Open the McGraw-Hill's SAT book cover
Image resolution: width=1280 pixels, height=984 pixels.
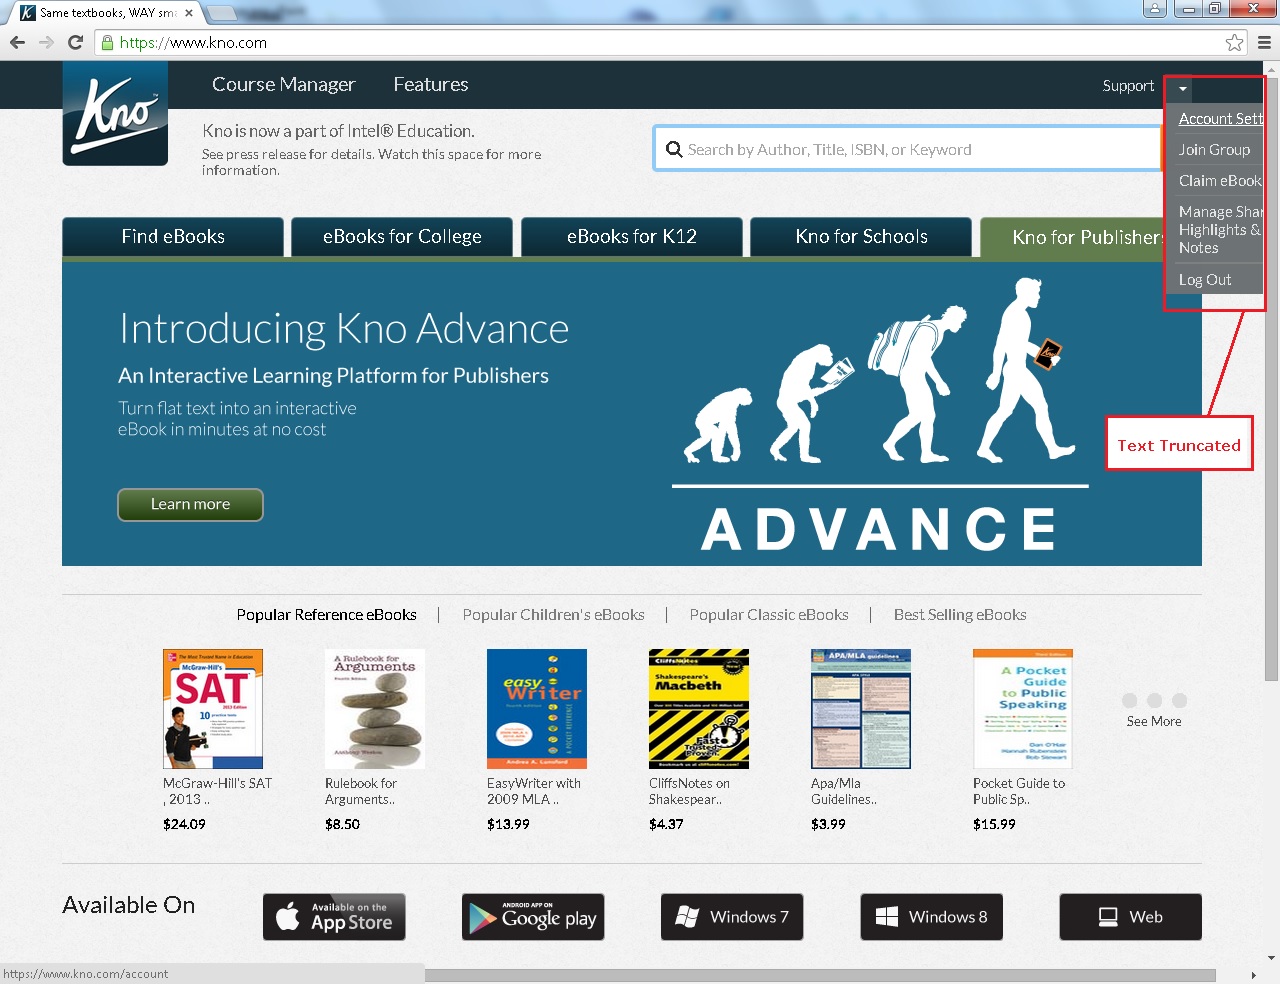[x=213, y=709]
